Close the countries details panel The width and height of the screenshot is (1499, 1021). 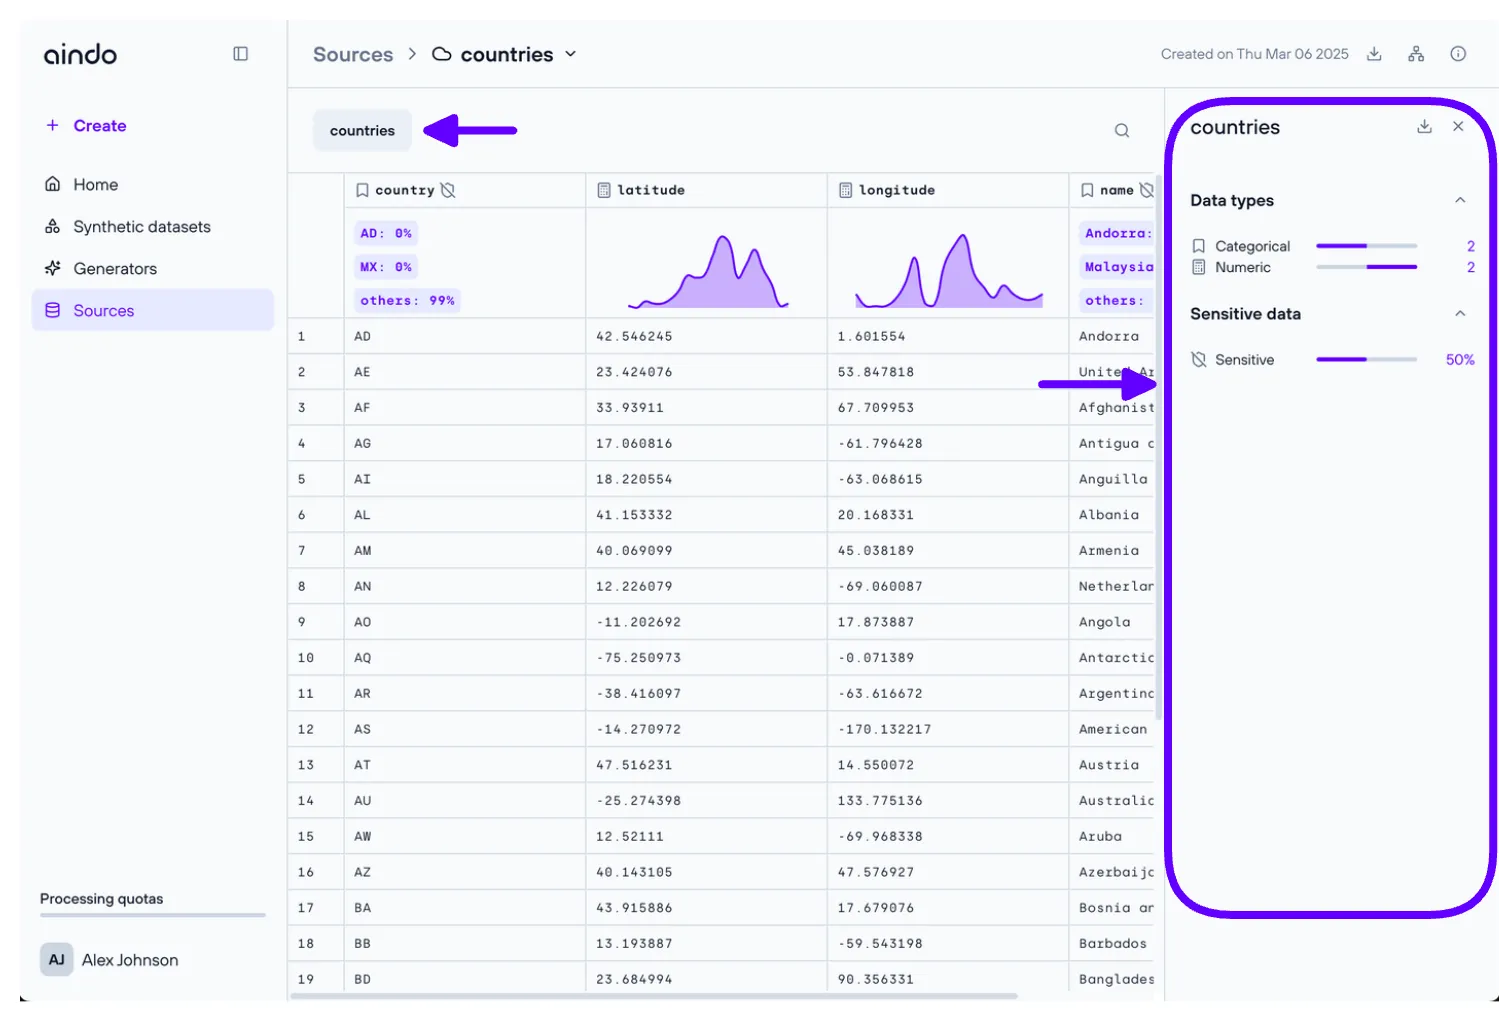(x=1458, y=127)
